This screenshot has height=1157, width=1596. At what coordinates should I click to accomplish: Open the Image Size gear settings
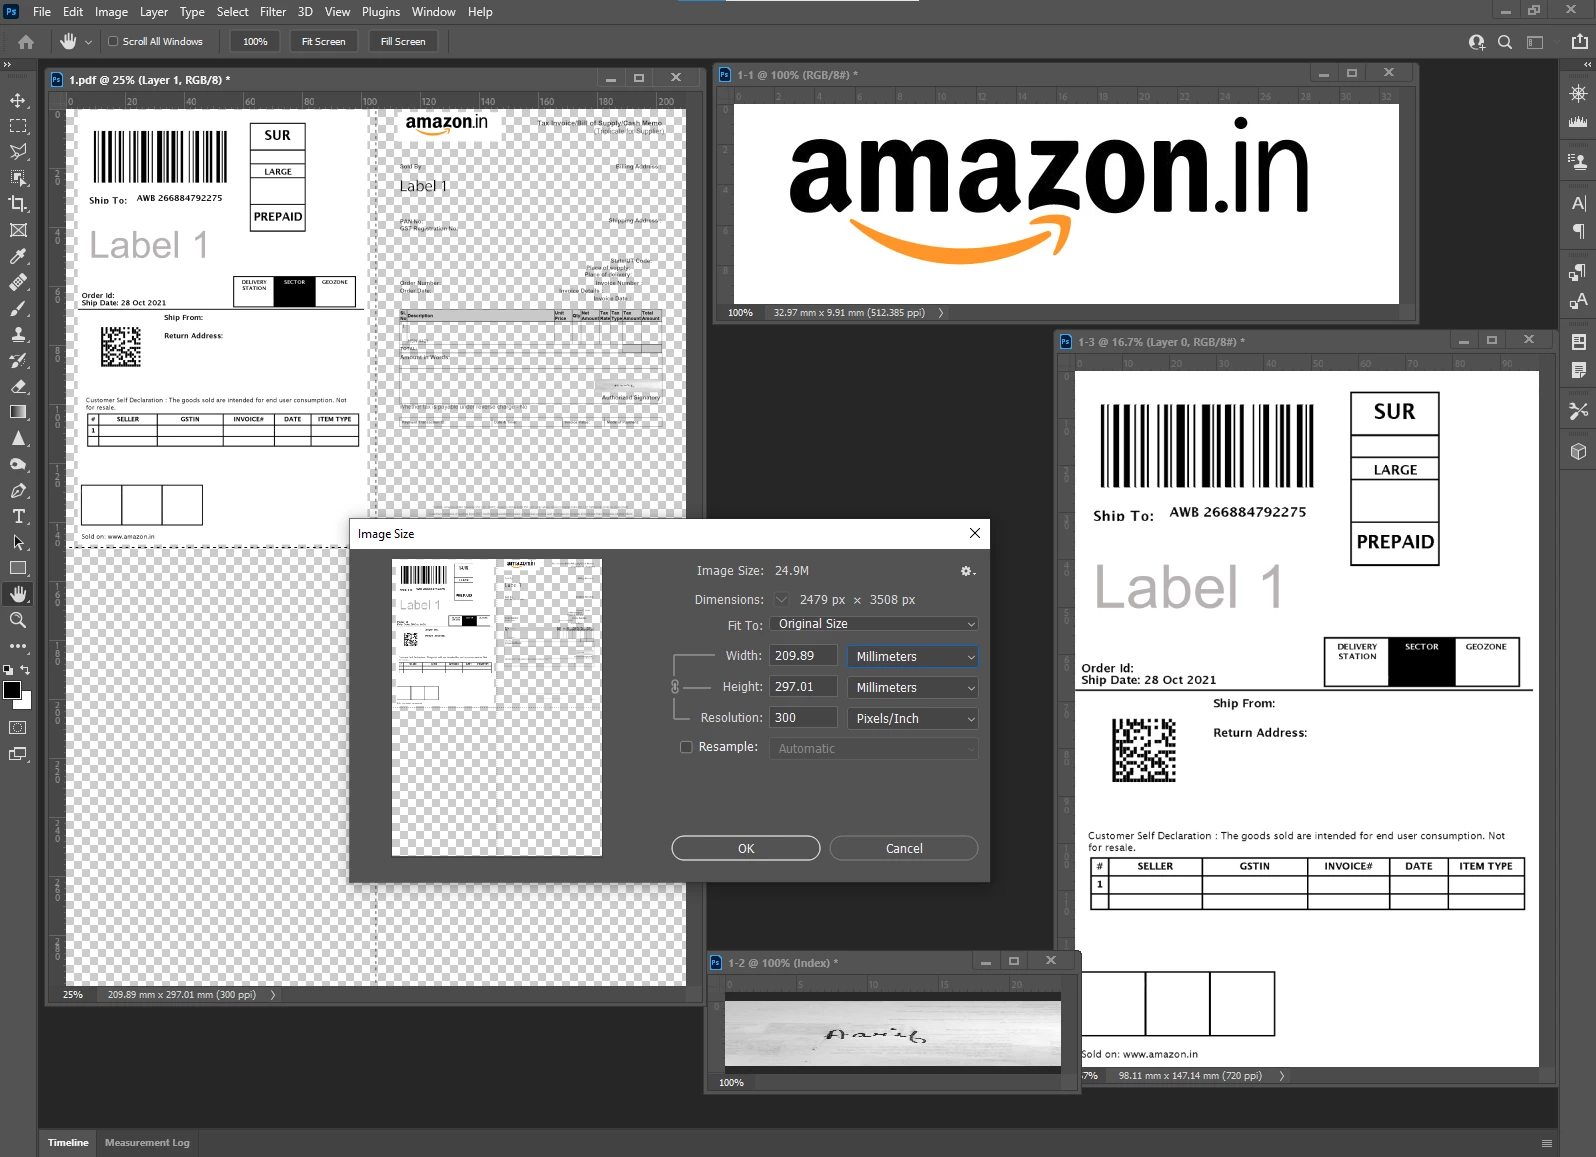point(967,571)
